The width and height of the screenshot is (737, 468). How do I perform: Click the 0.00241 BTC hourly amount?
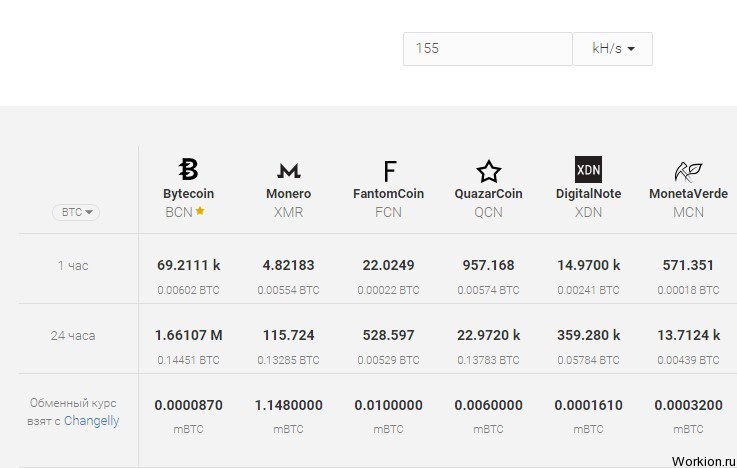(x=588, y=290)
